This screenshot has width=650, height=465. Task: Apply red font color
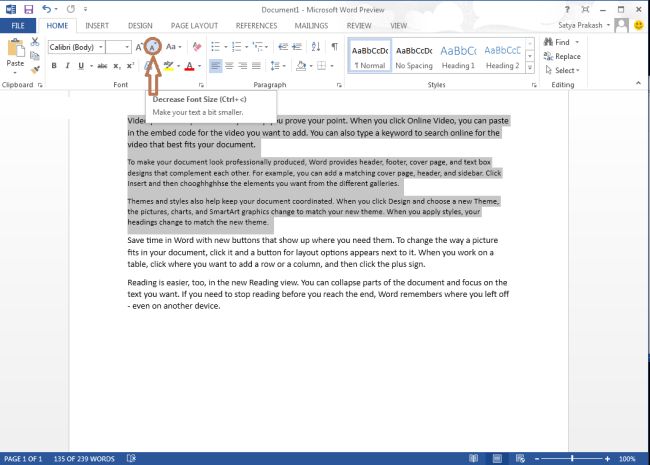(x=189, y=66)
